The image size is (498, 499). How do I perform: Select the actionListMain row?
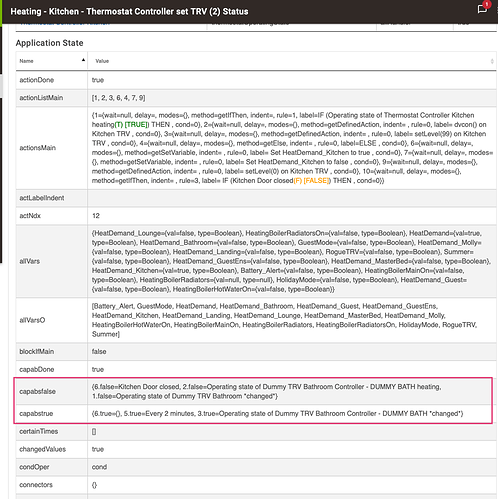[x=256, y=98]
